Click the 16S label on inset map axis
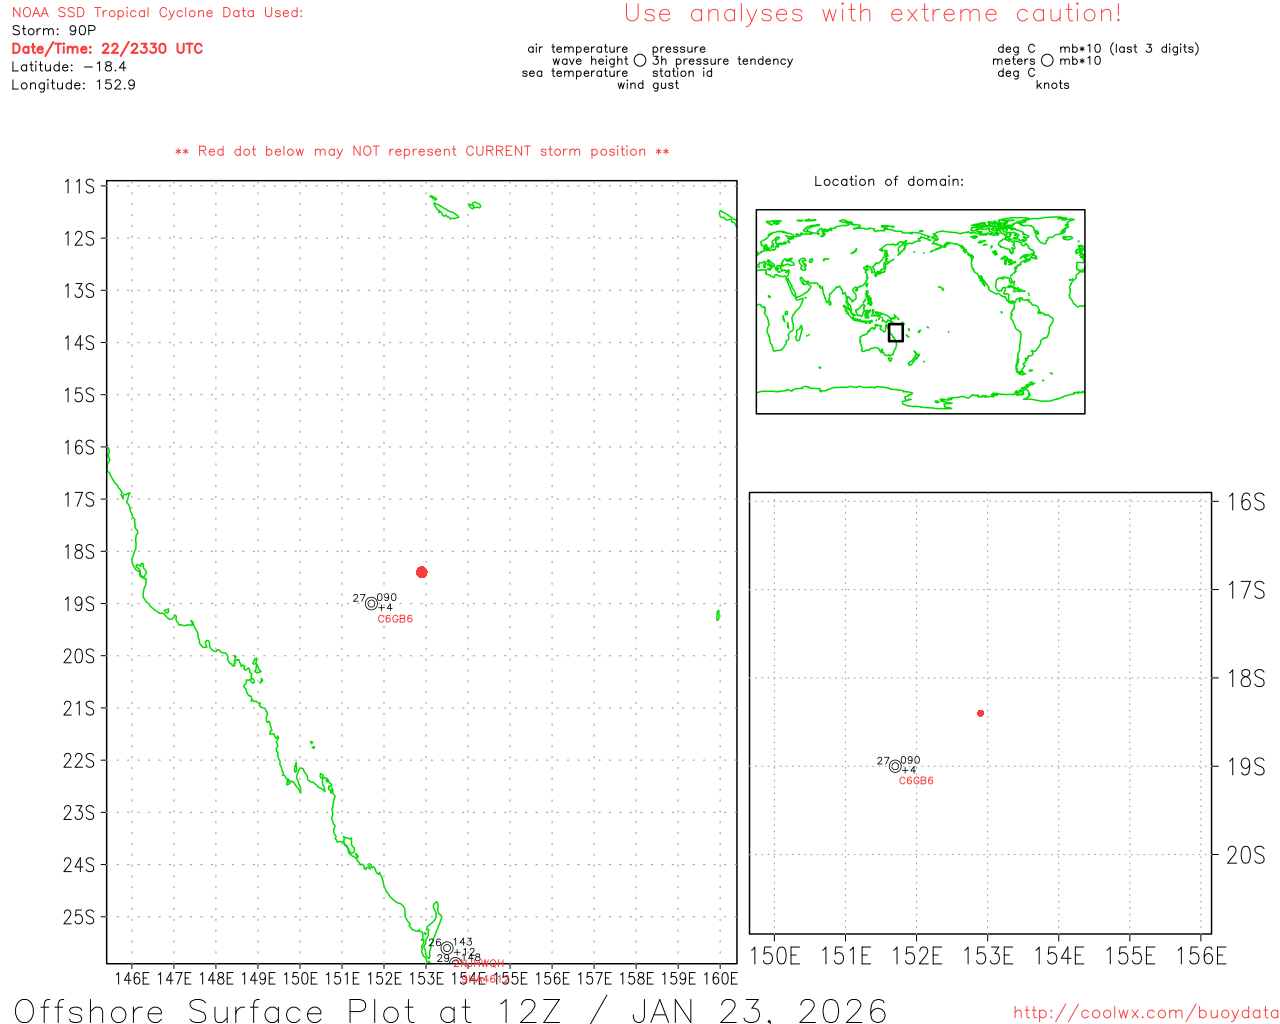 1246,501
